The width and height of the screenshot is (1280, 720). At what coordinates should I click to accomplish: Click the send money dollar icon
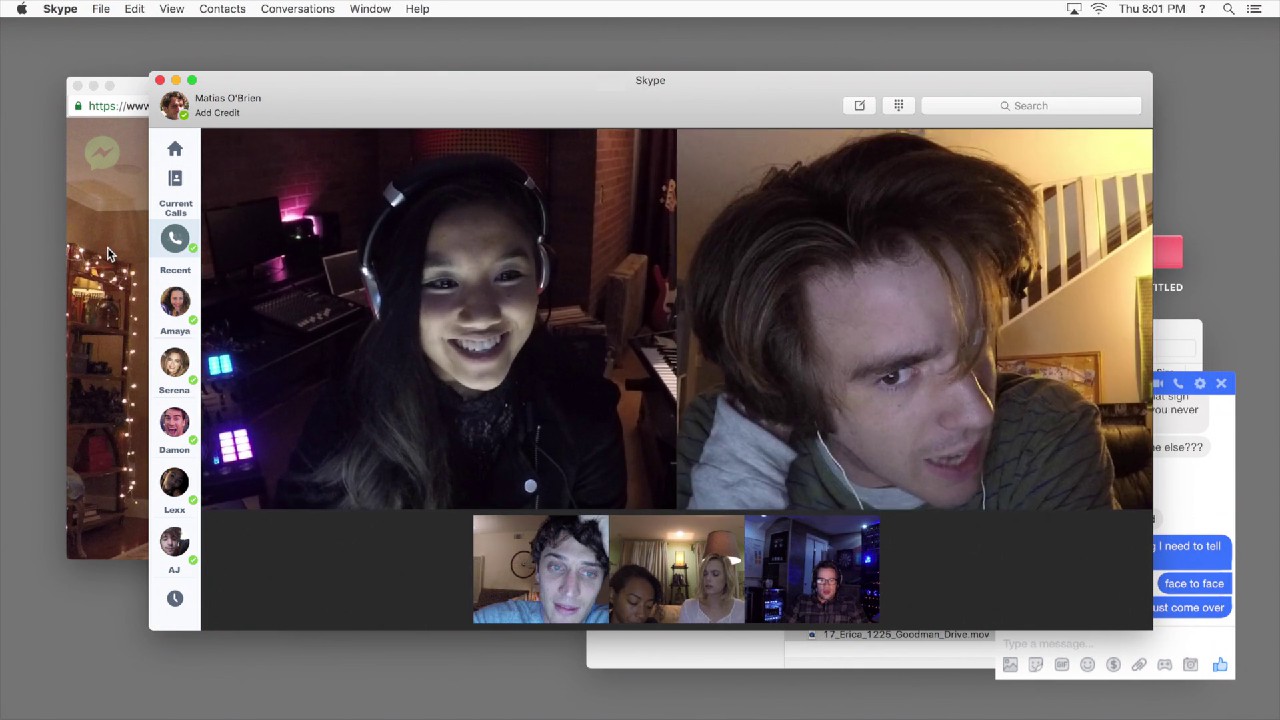(x=1113, y=665)
